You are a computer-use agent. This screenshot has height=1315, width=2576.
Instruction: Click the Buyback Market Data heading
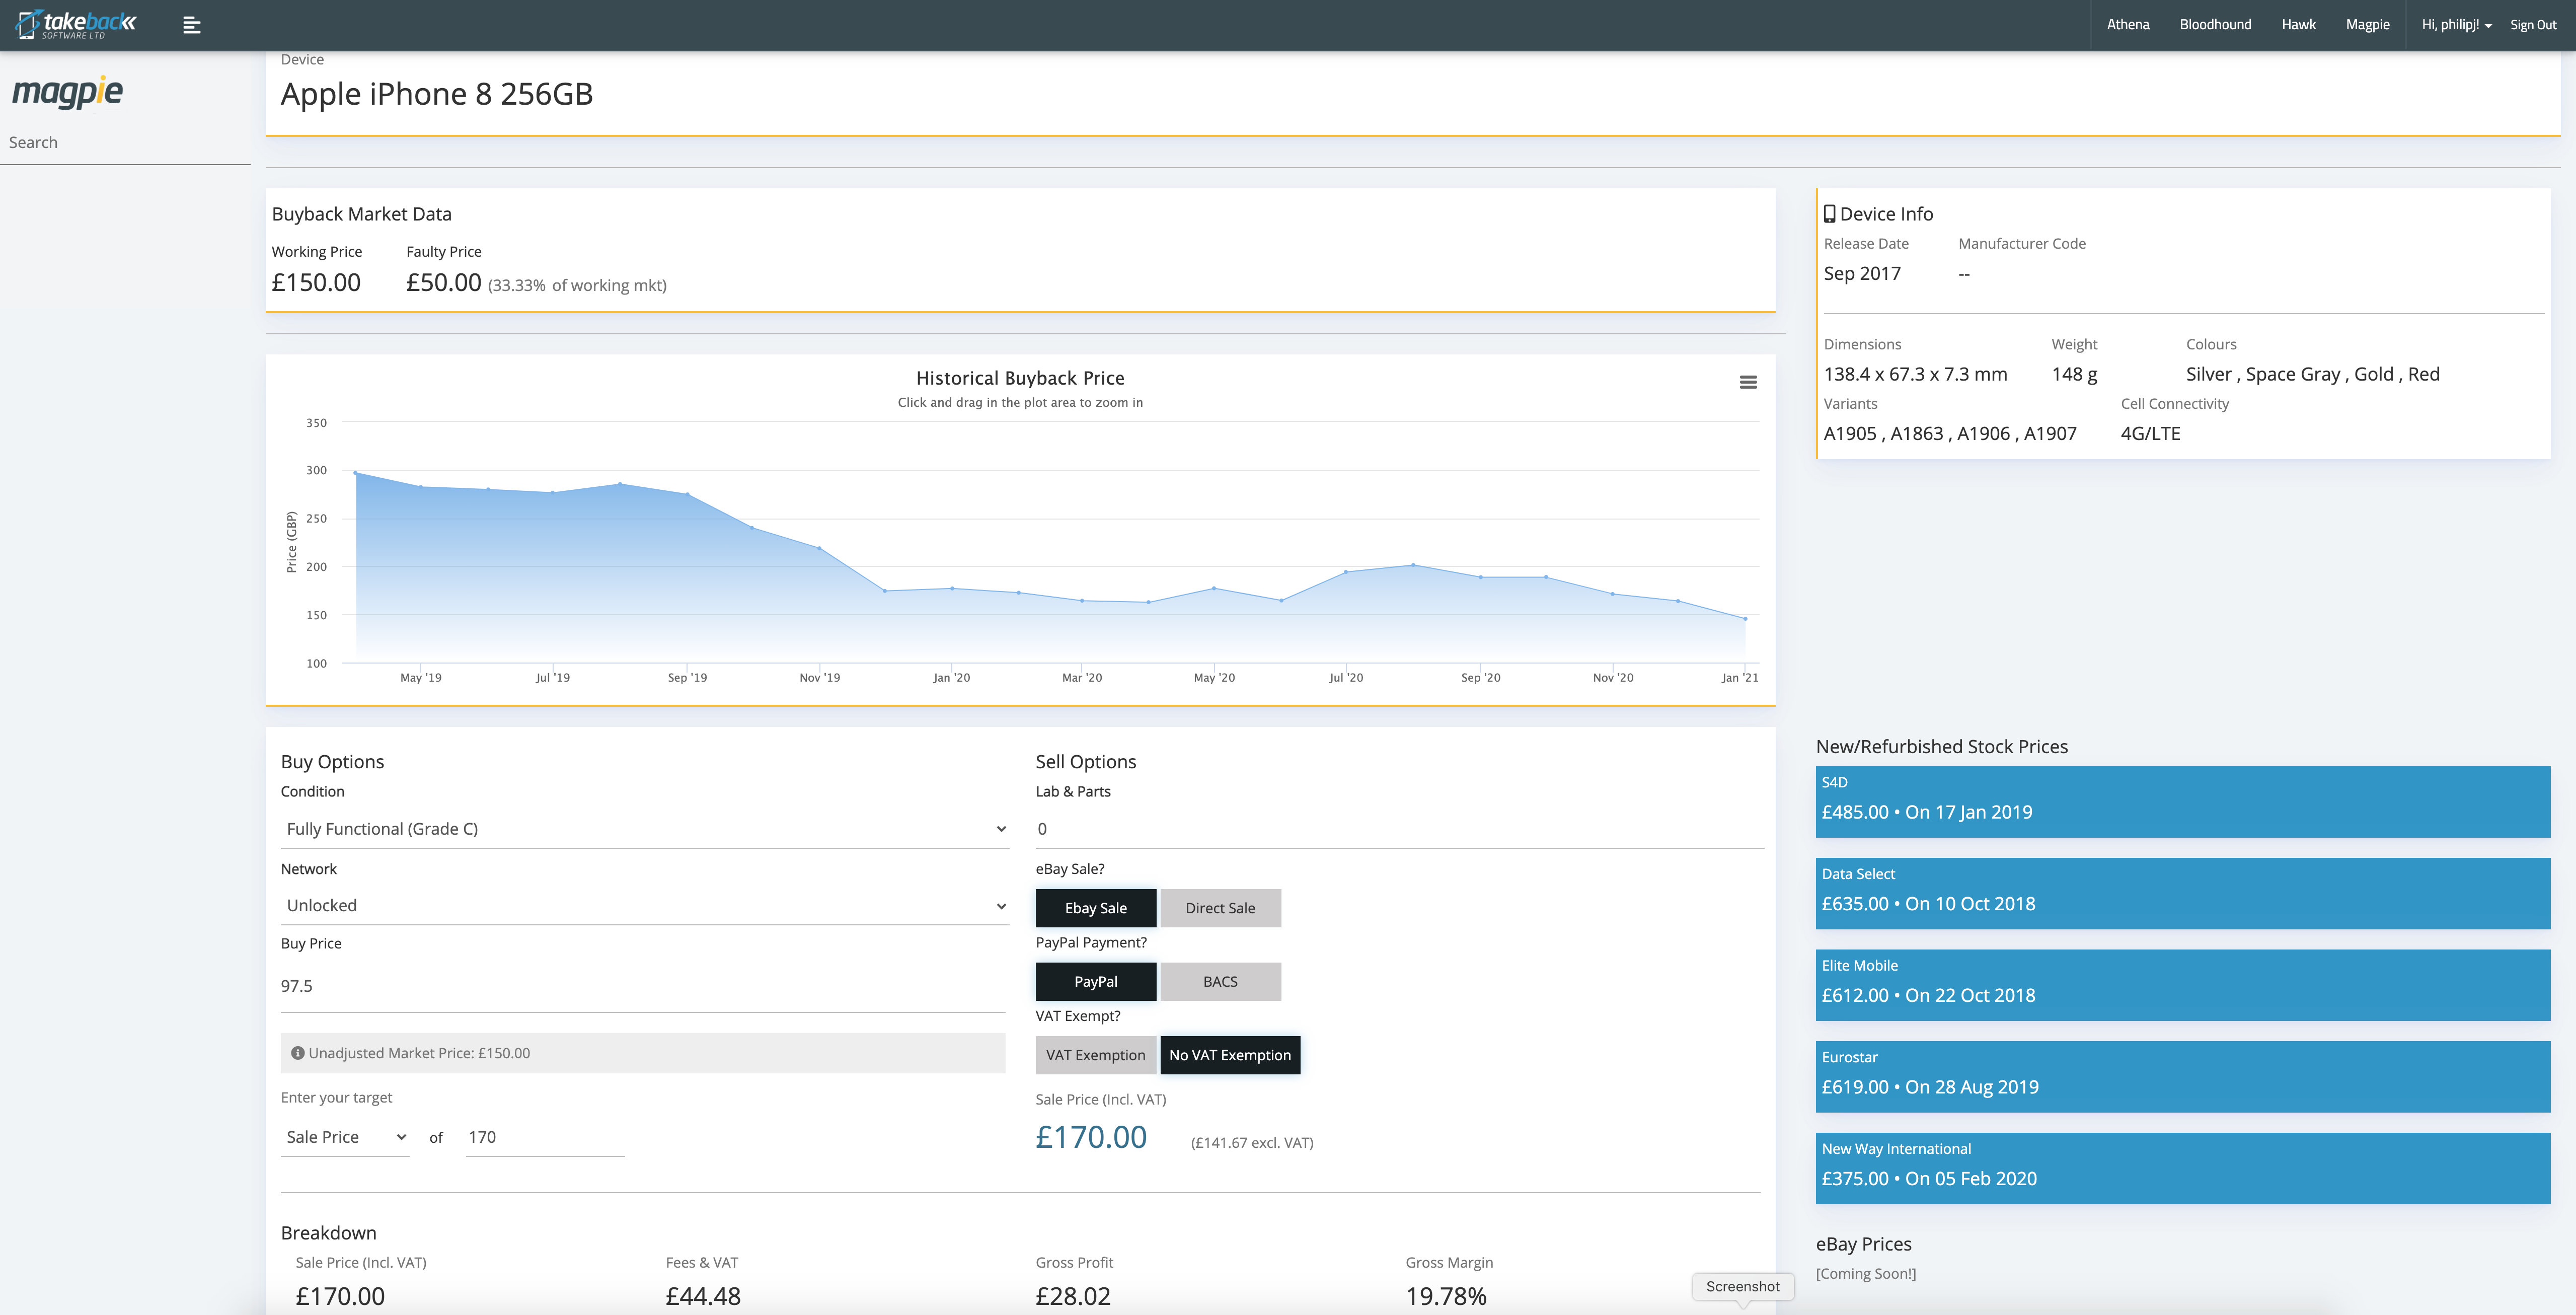pos(361,214)
